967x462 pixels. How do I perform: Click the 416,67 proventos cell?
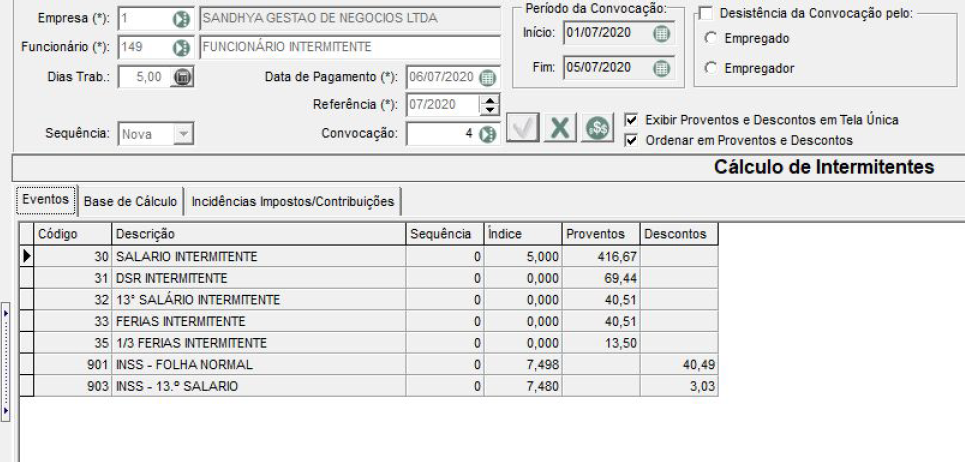pyautogui.click(x=601, y=257)
